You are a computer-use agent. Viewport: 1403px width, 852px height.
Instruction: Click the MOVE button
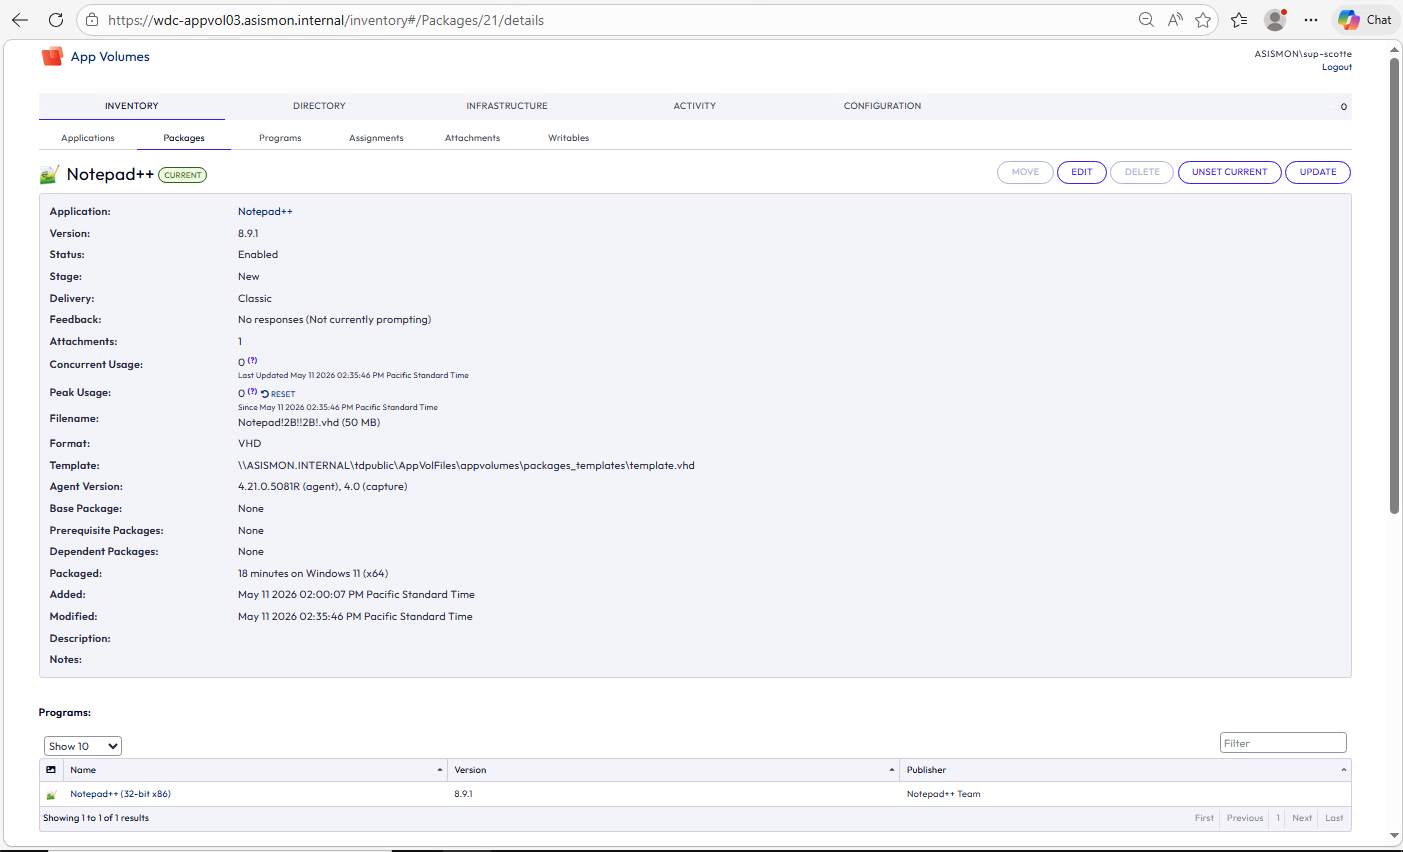[x=1025, y=172]
